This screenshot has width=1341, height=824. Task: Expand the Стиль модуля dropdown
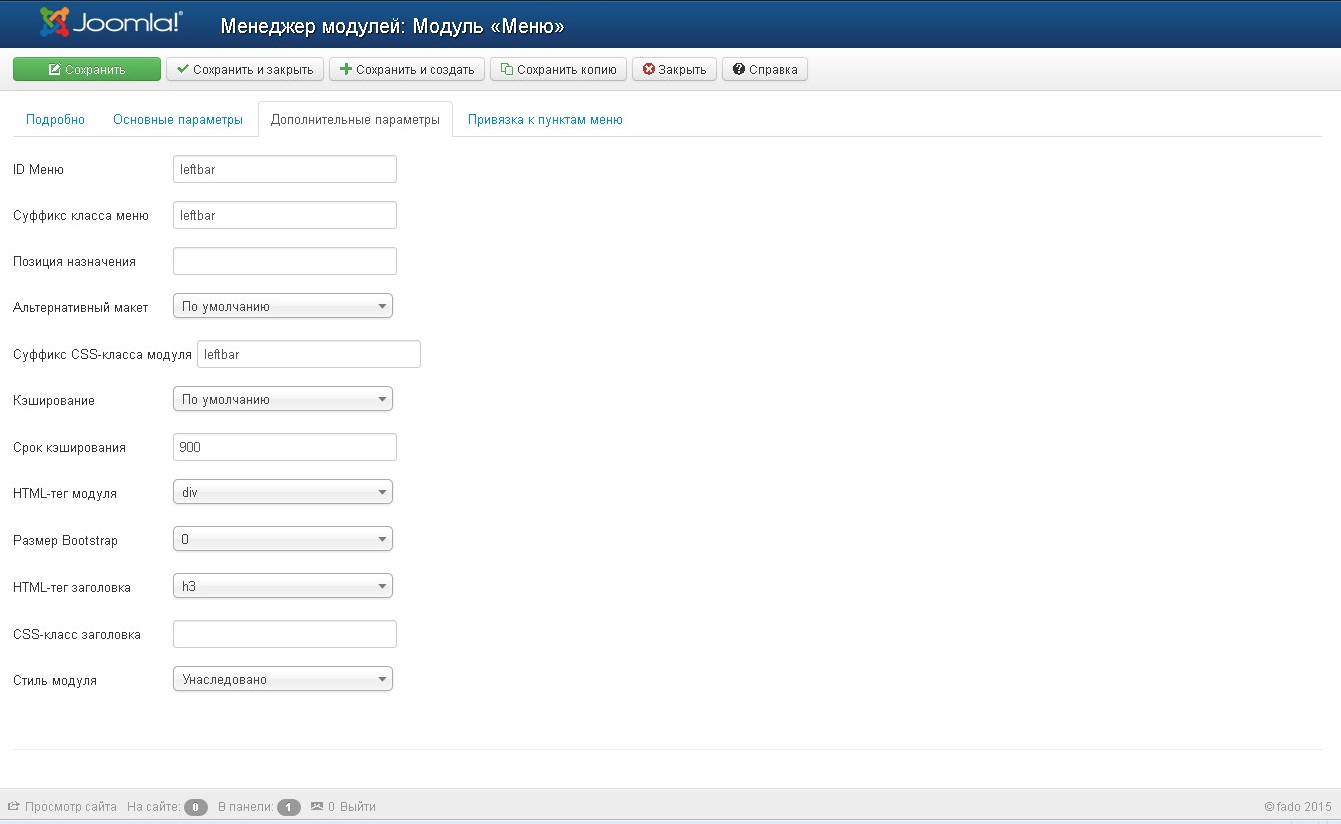coord(283,680)
